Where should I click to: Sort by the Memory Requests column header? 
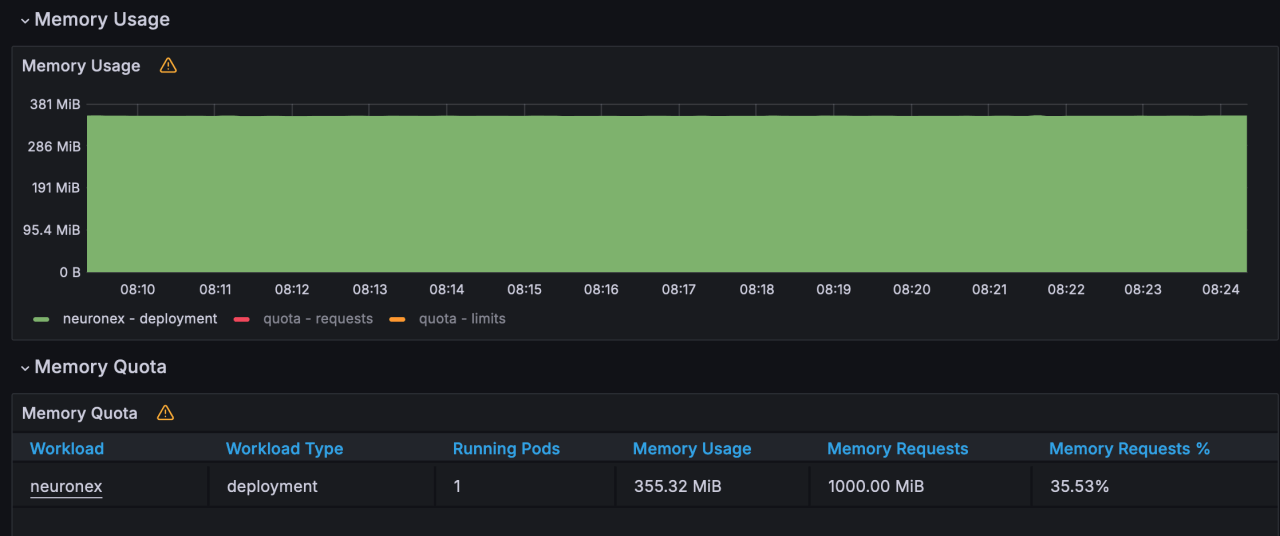tap(897, 449)
